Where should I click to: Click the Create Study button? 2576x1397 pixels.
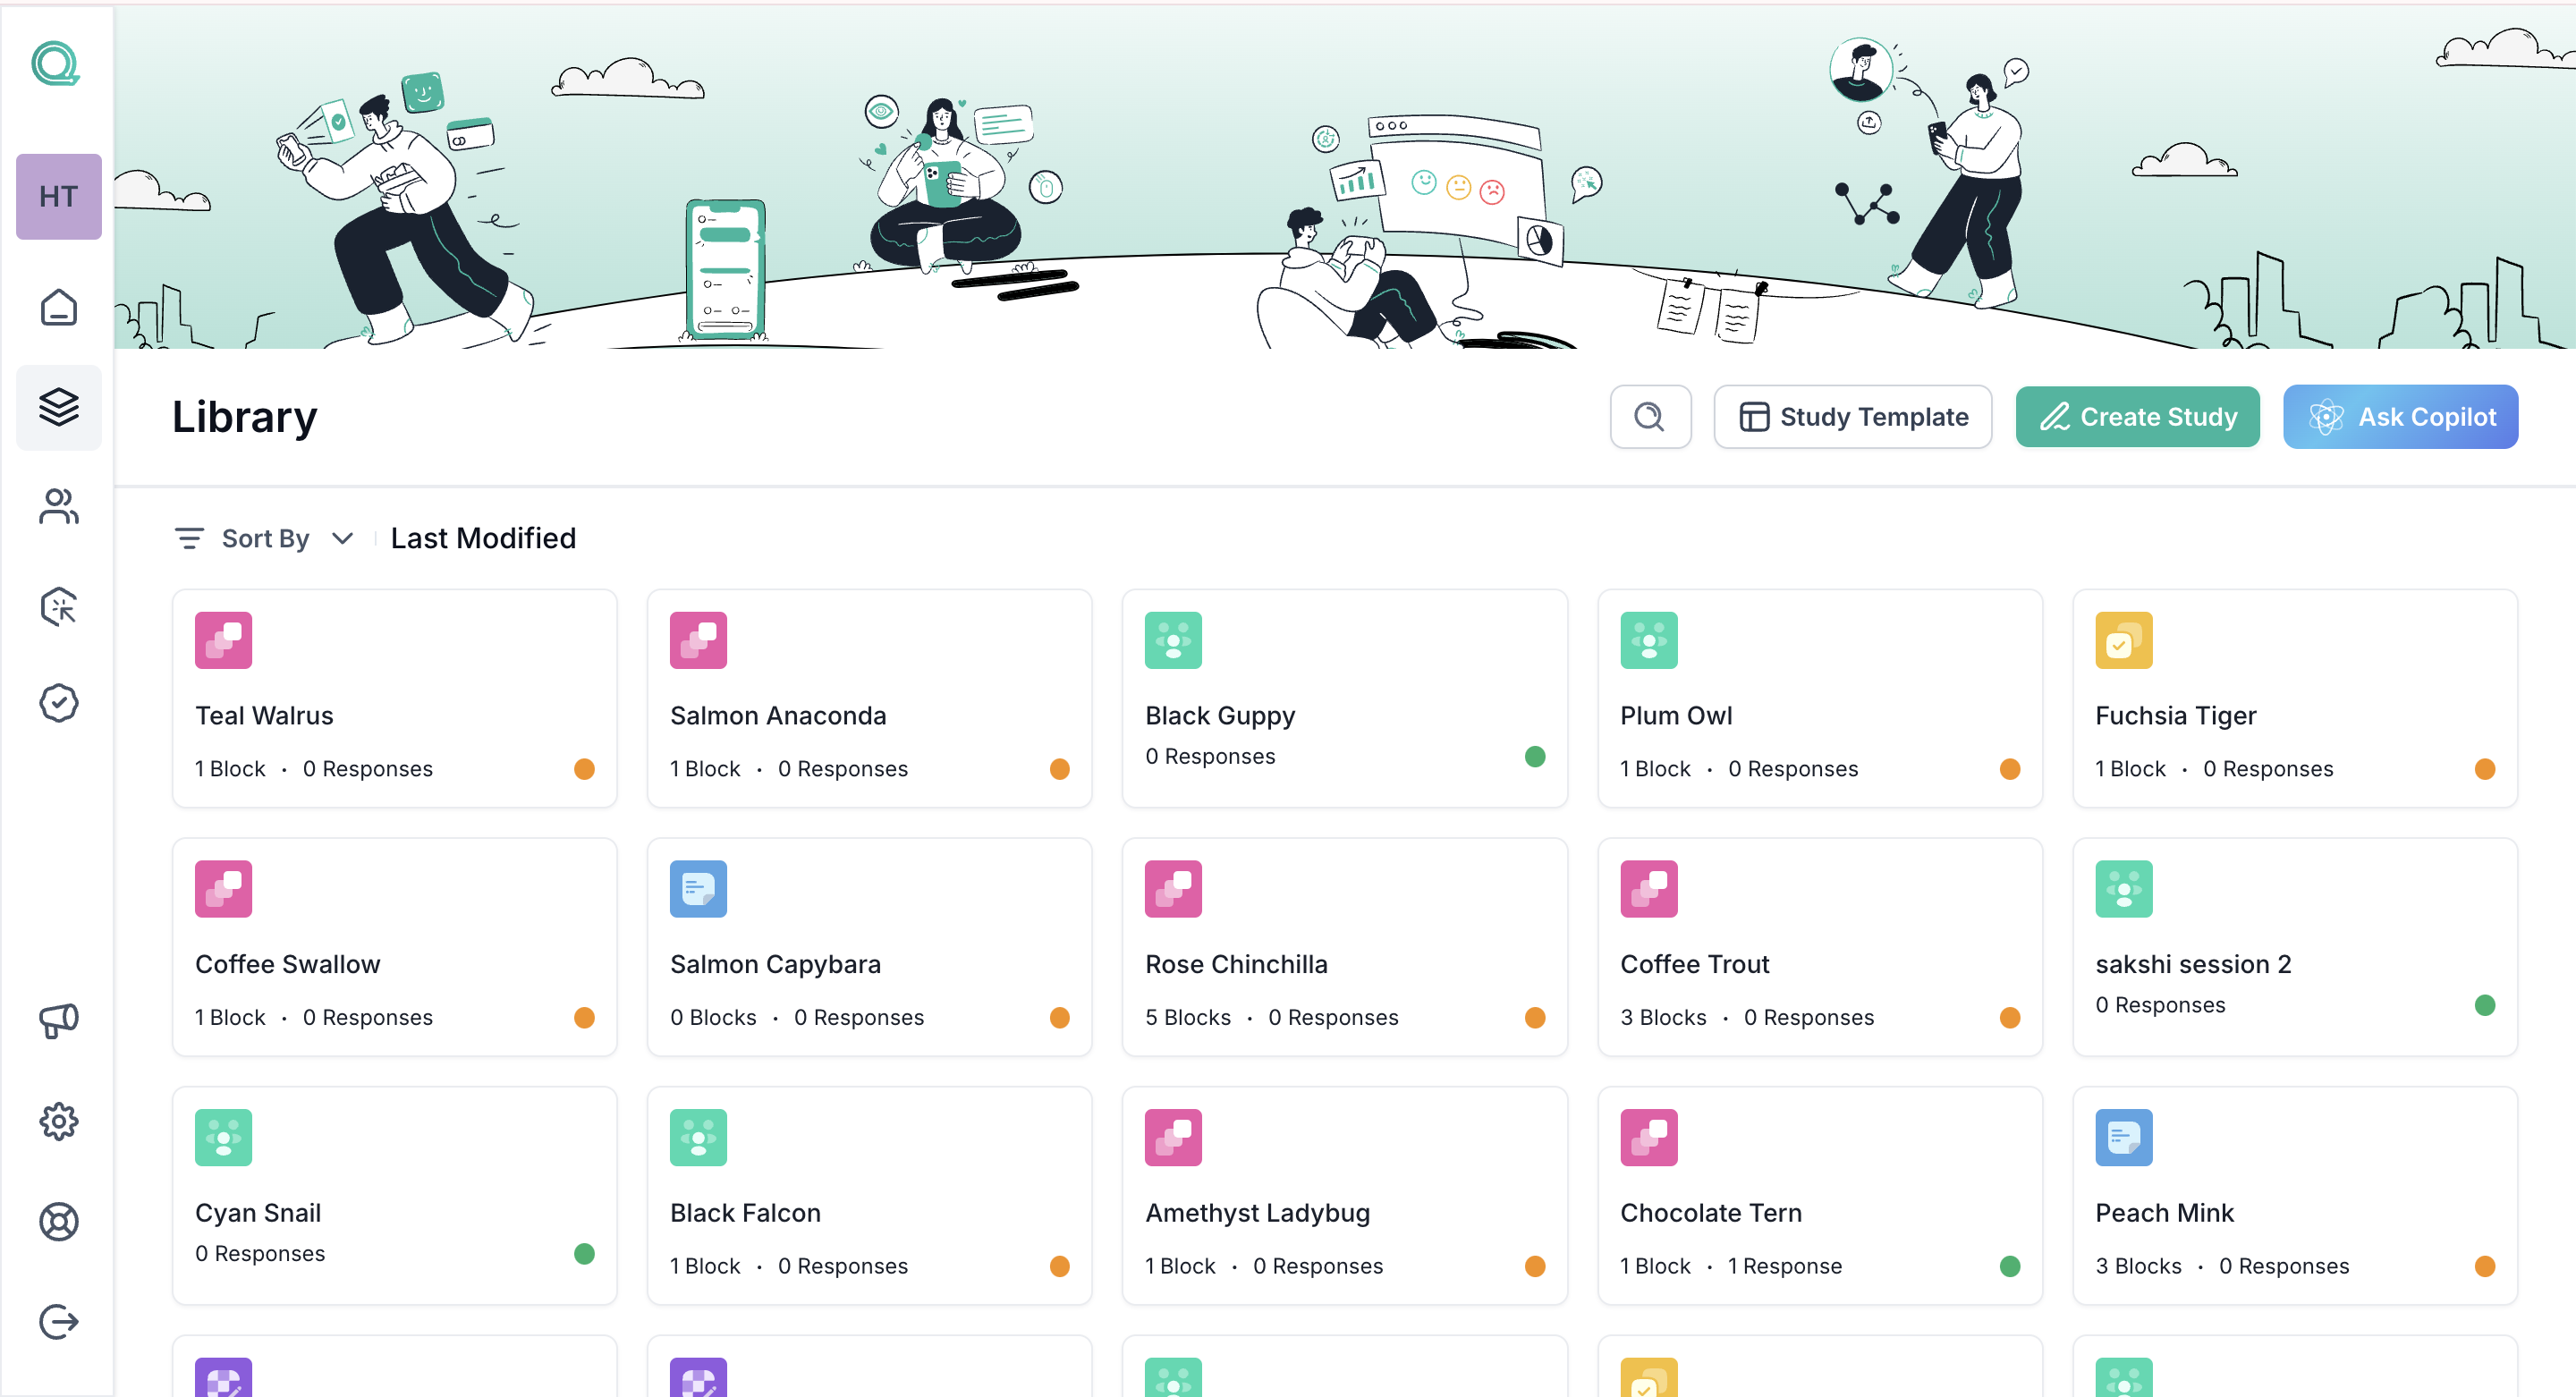coord(2137,417)
